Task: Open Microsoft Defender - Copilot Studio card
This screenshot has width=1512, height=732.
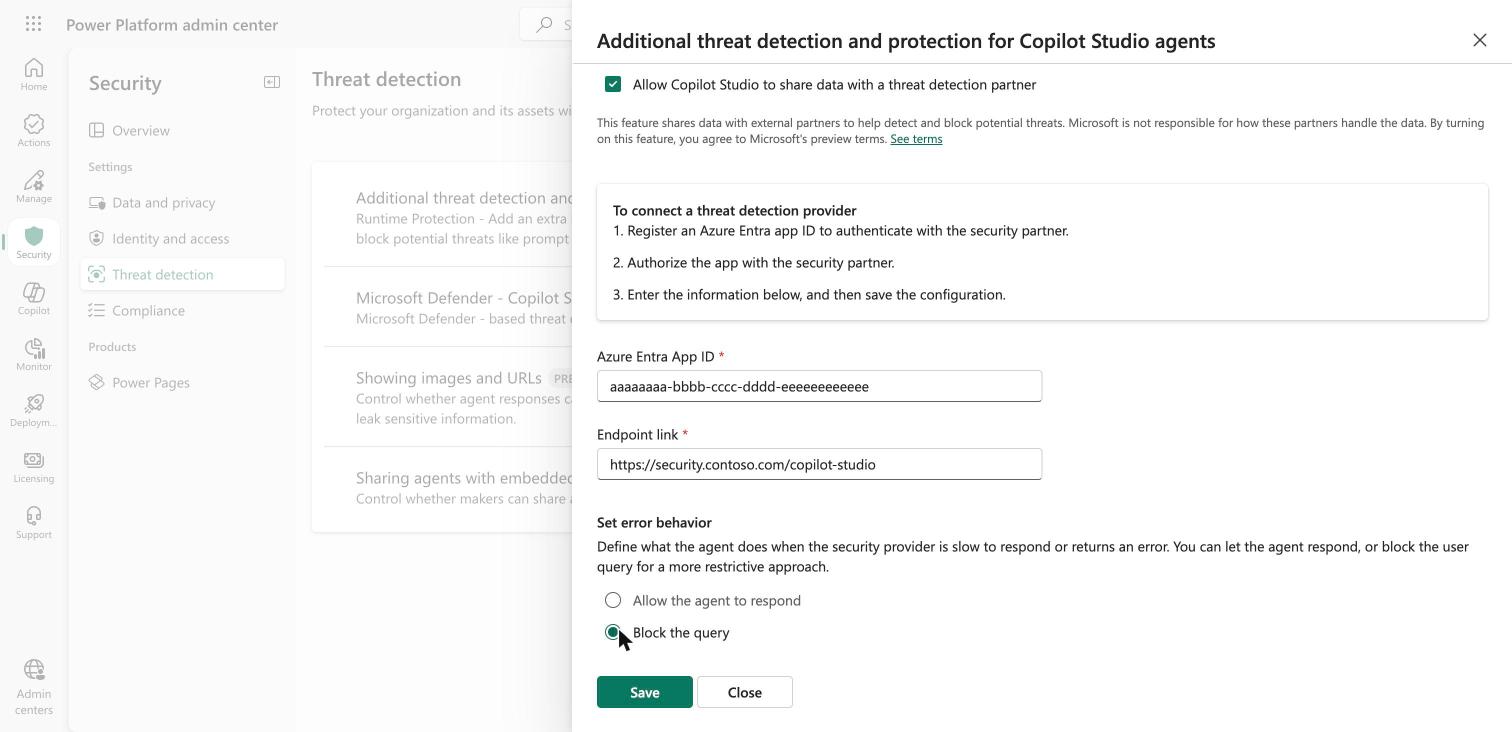Action: point(448,307)
